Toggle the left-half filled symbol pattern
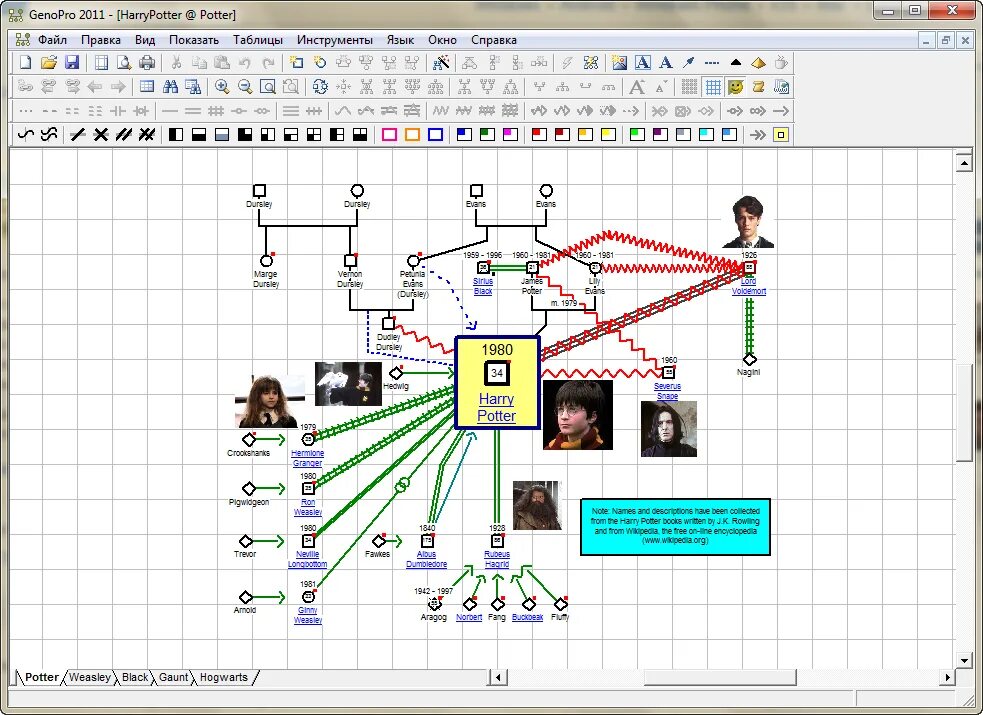The height and width of the screenshot is (715, 983). (176, 134)
